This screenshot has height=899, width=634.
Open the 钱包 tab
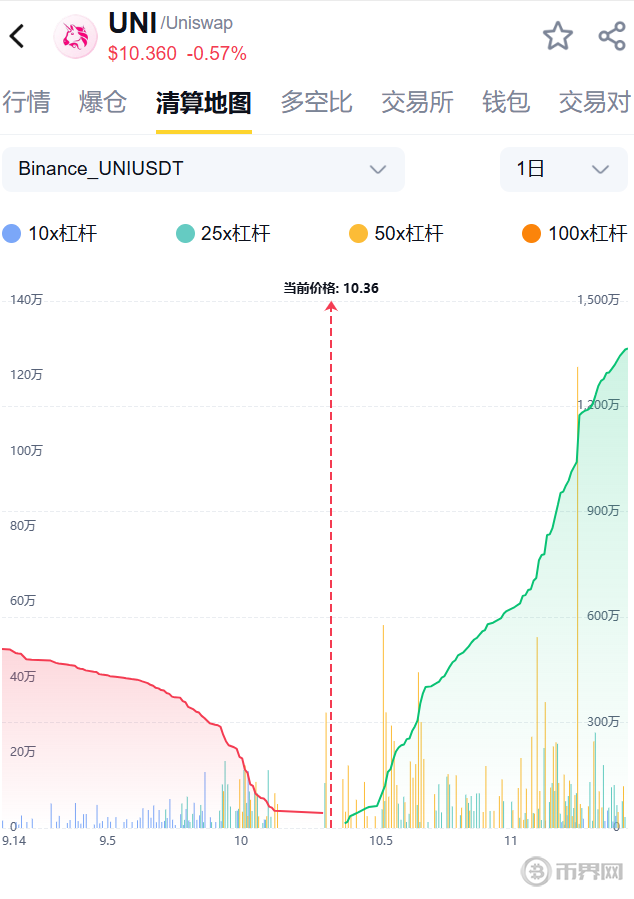[506, 102]
